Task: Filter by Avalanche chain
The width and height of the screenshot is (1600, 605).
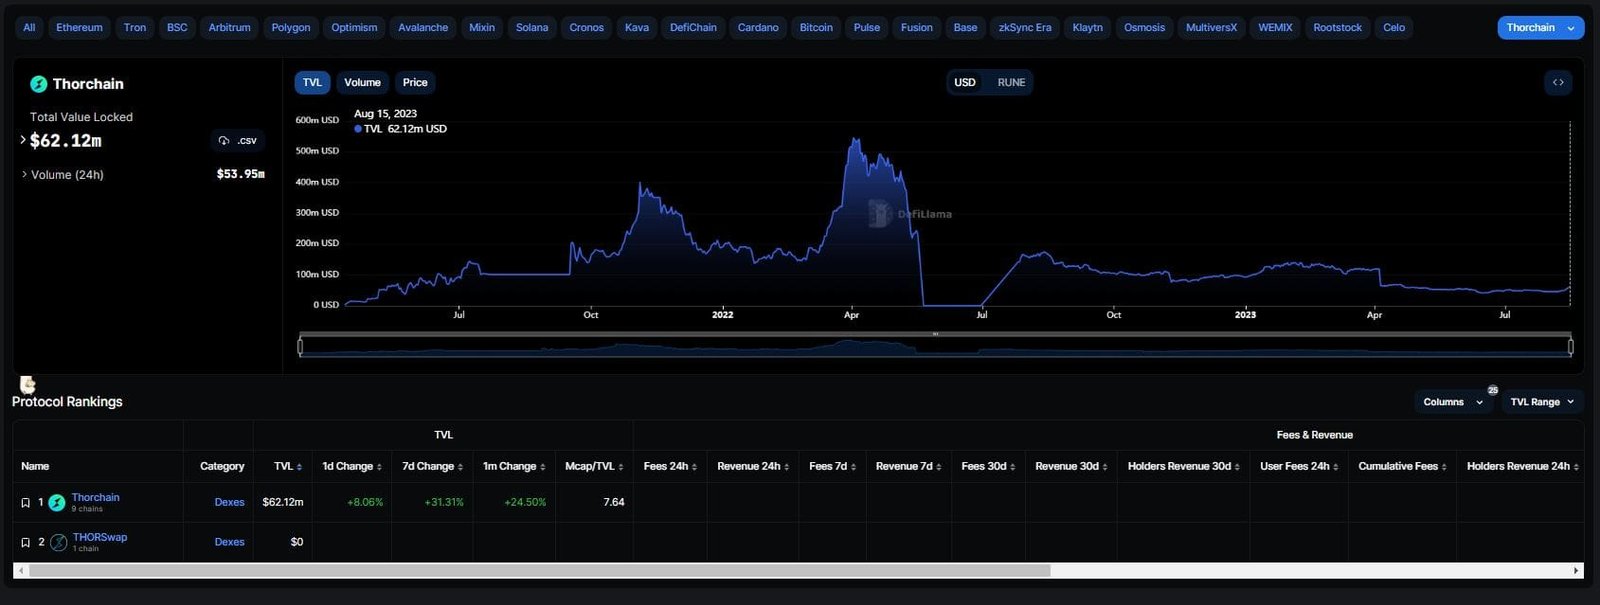Action: (423, 28)
